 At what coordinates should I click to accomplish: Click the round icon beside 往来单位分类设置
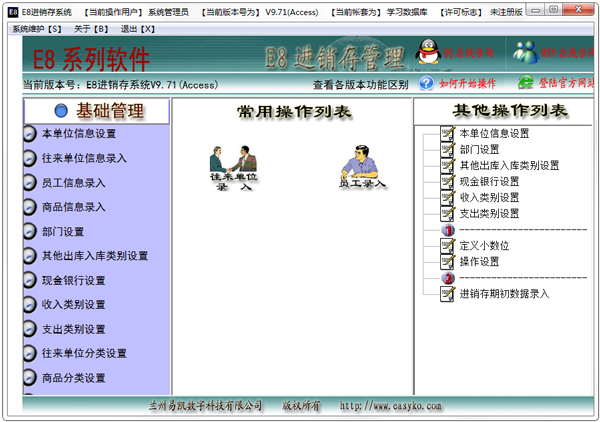[x=30, y=354]
